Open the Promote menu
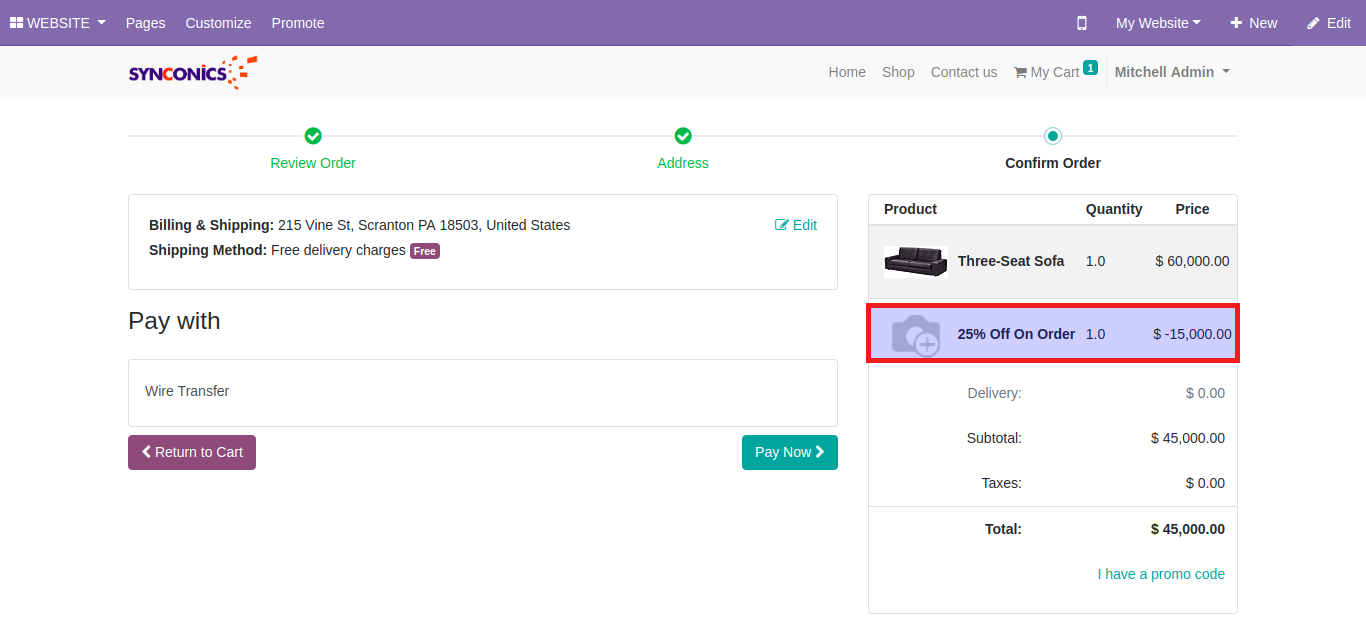 [x=298, y=23]
